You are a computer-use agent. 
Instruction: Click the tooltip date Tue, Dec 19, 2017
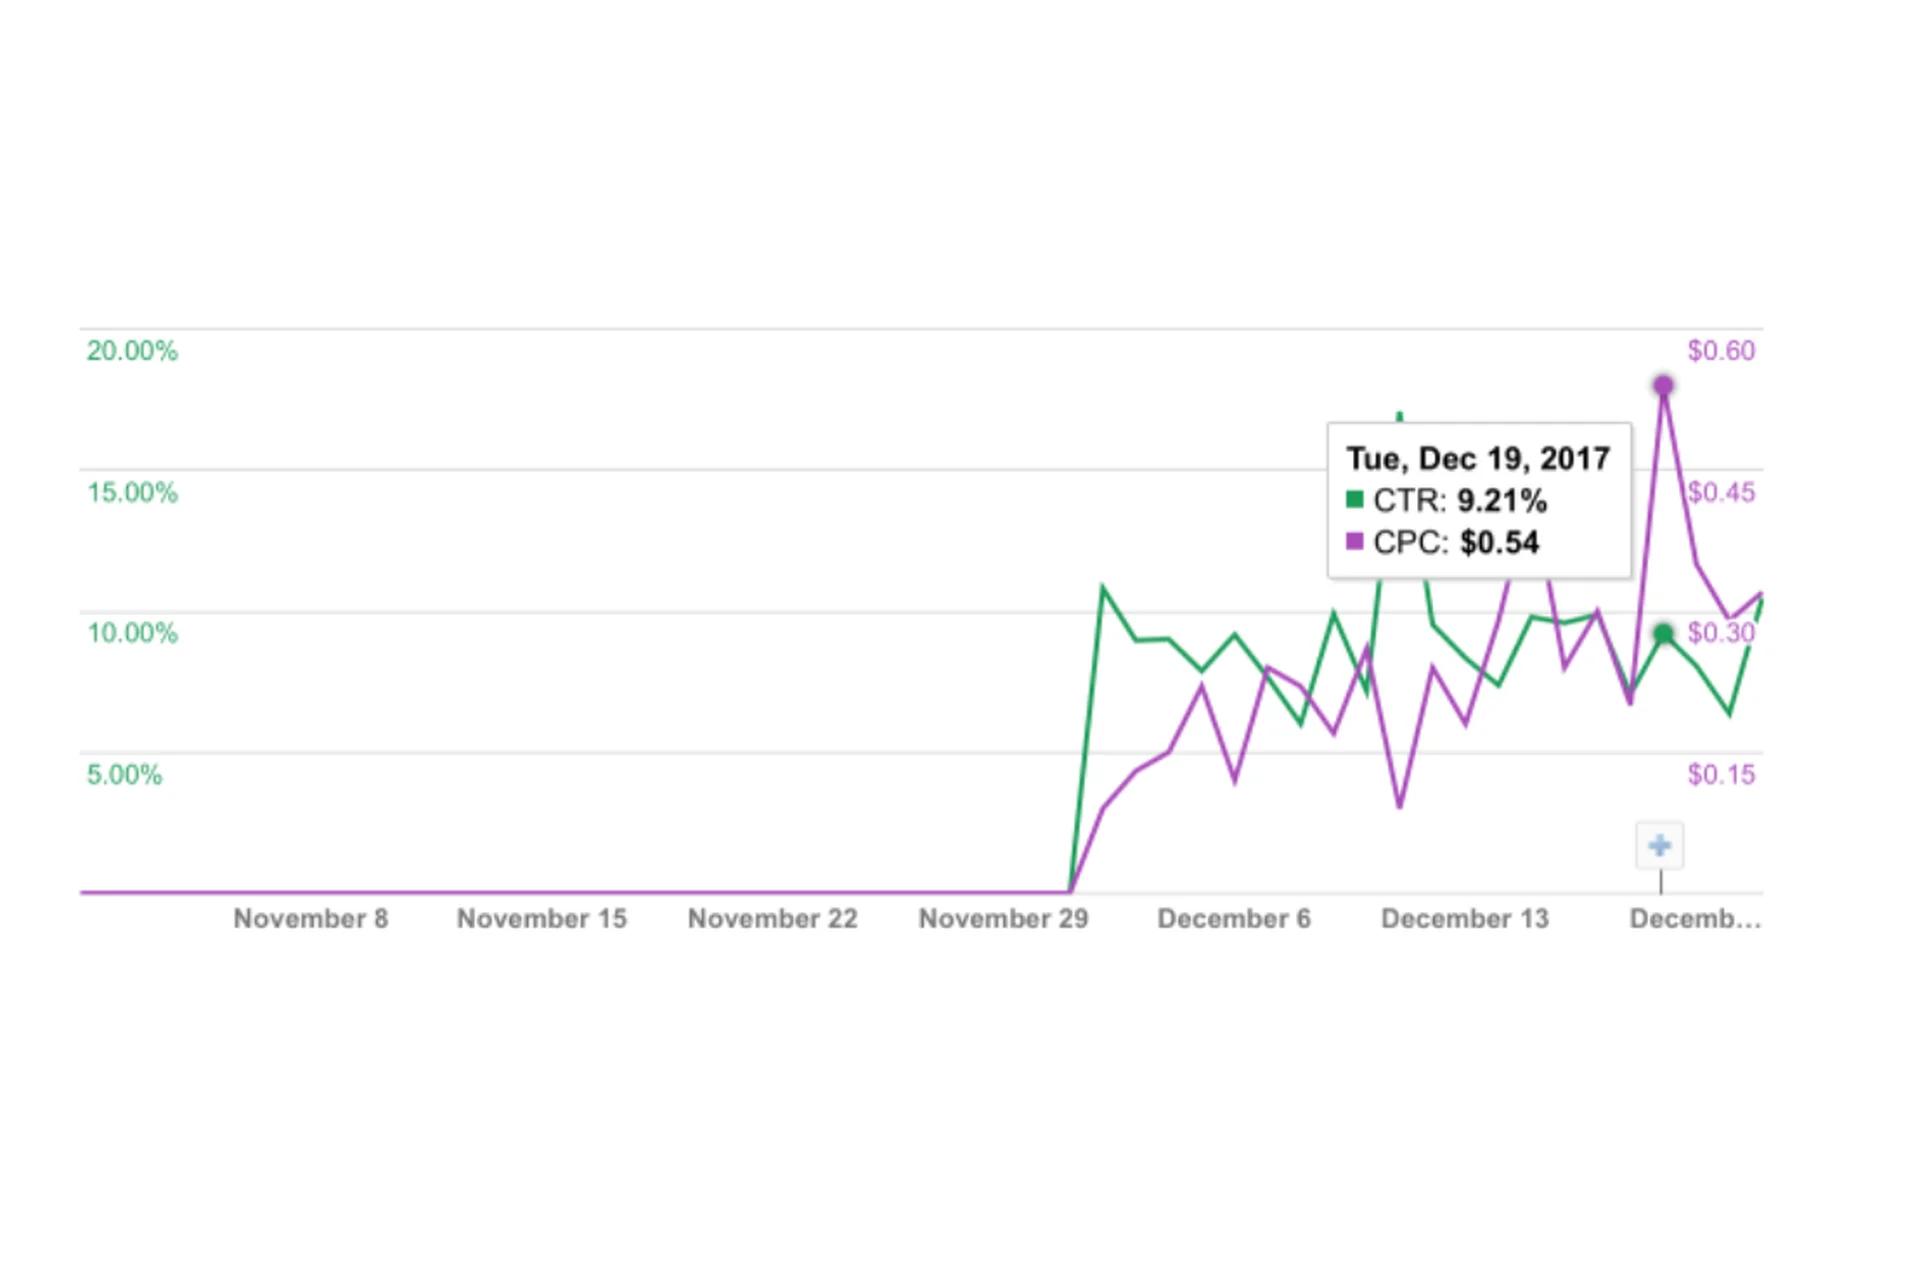tap(1478, 458)
